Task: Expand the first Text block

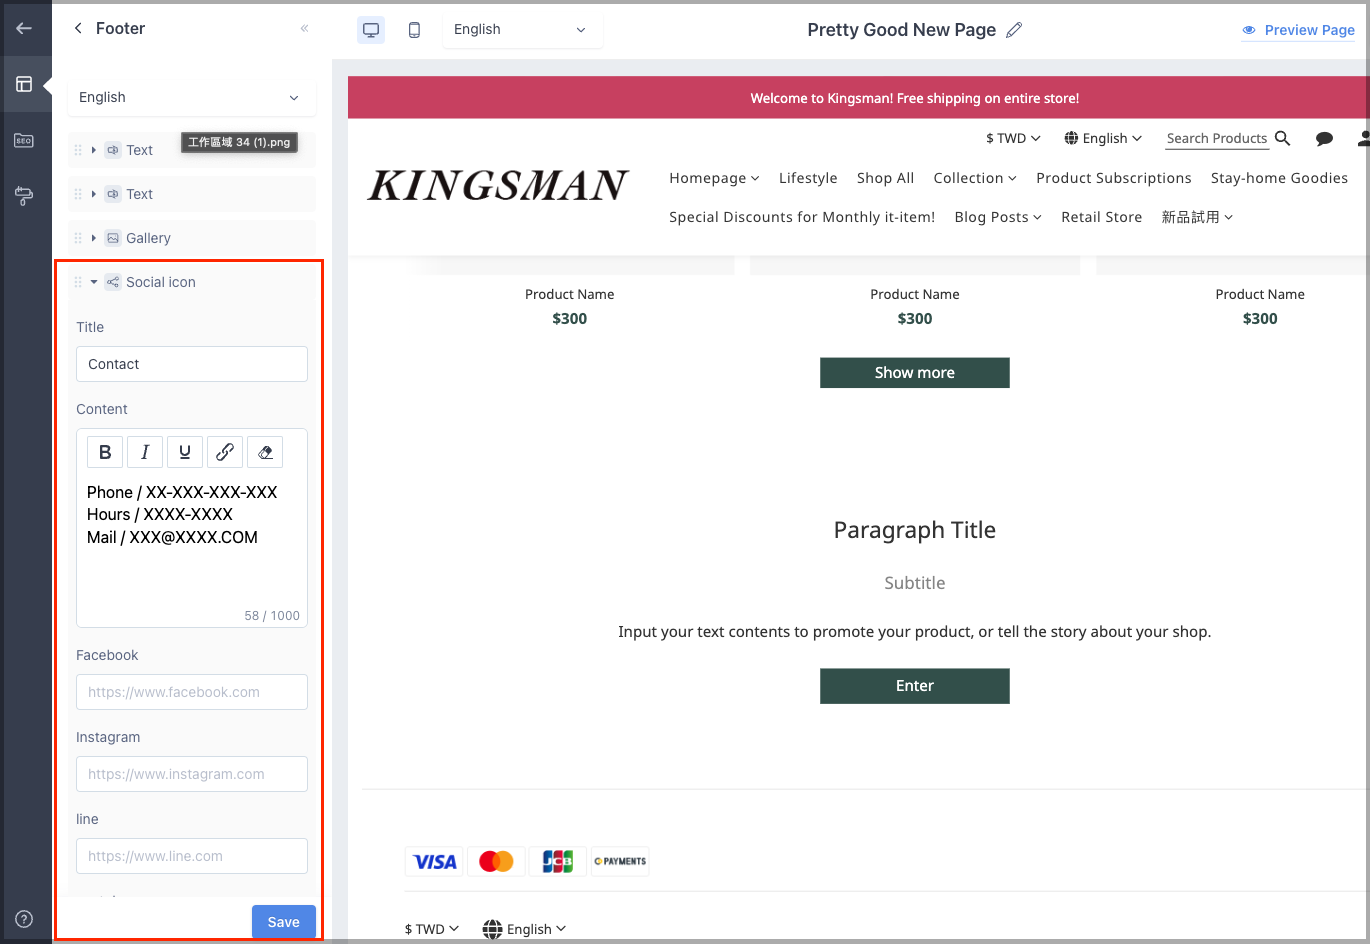Action: pos(93,150)
